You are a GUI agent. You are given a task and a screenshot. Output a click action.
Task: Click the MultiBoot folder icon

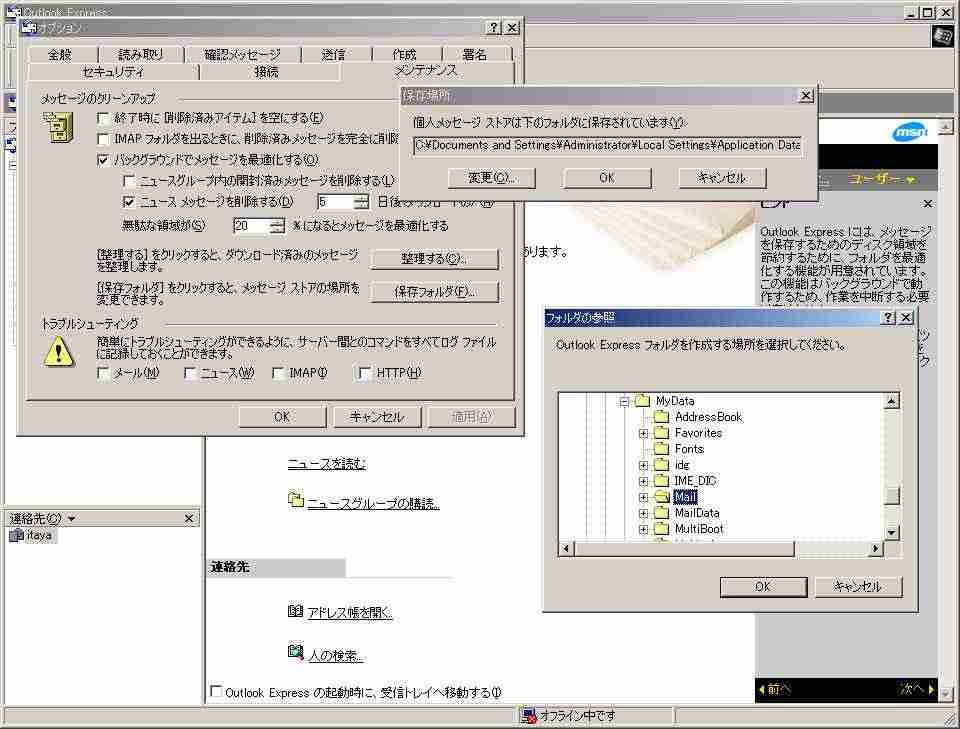point(661,529)
